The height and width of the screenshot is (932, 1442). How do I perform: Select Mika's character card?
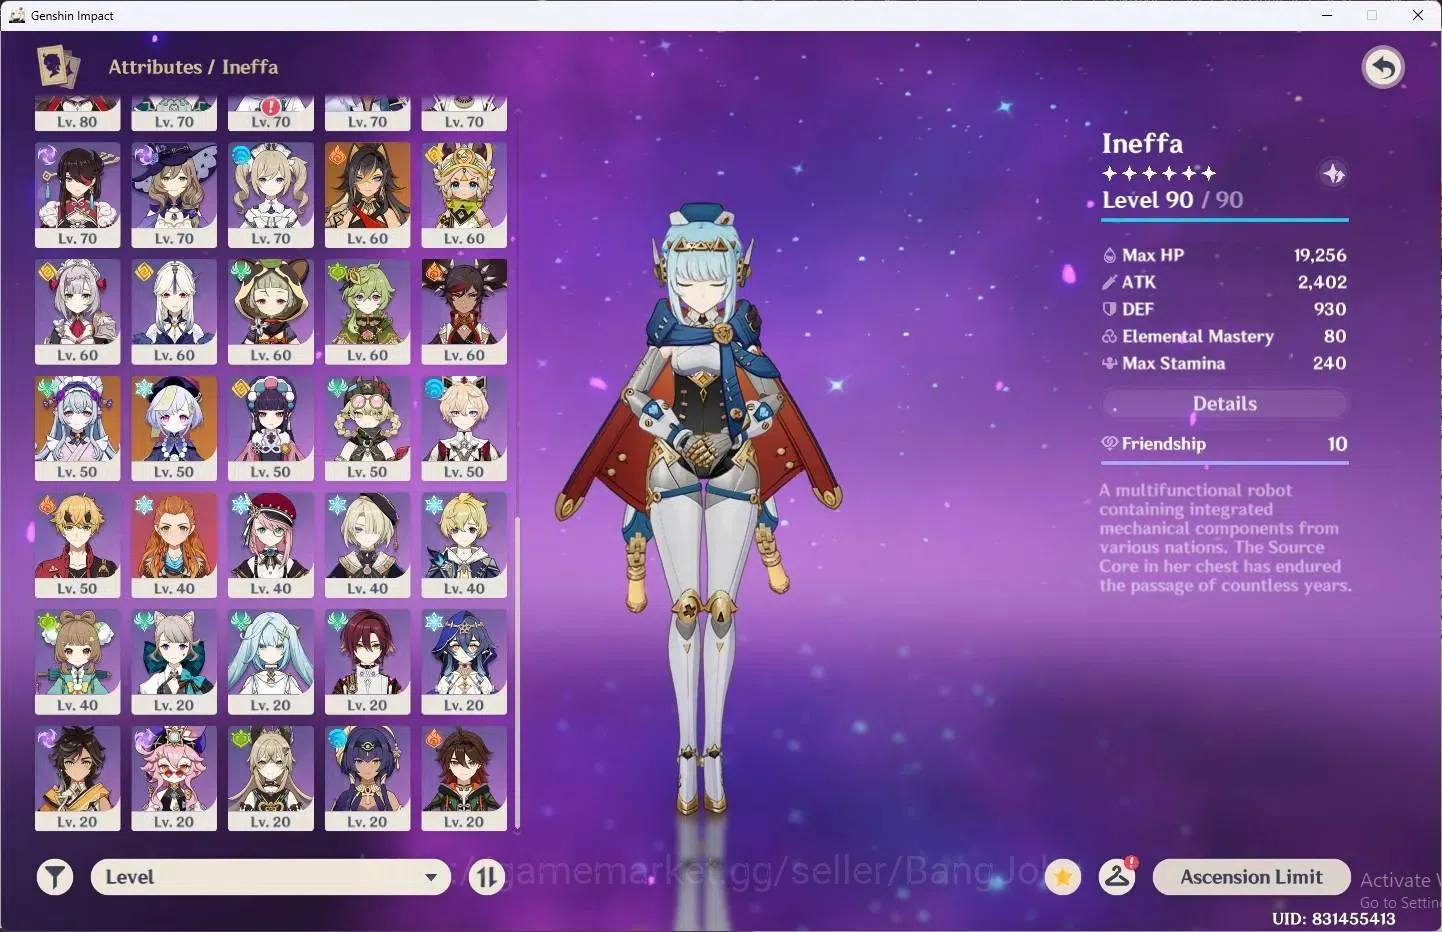point(464,545)
